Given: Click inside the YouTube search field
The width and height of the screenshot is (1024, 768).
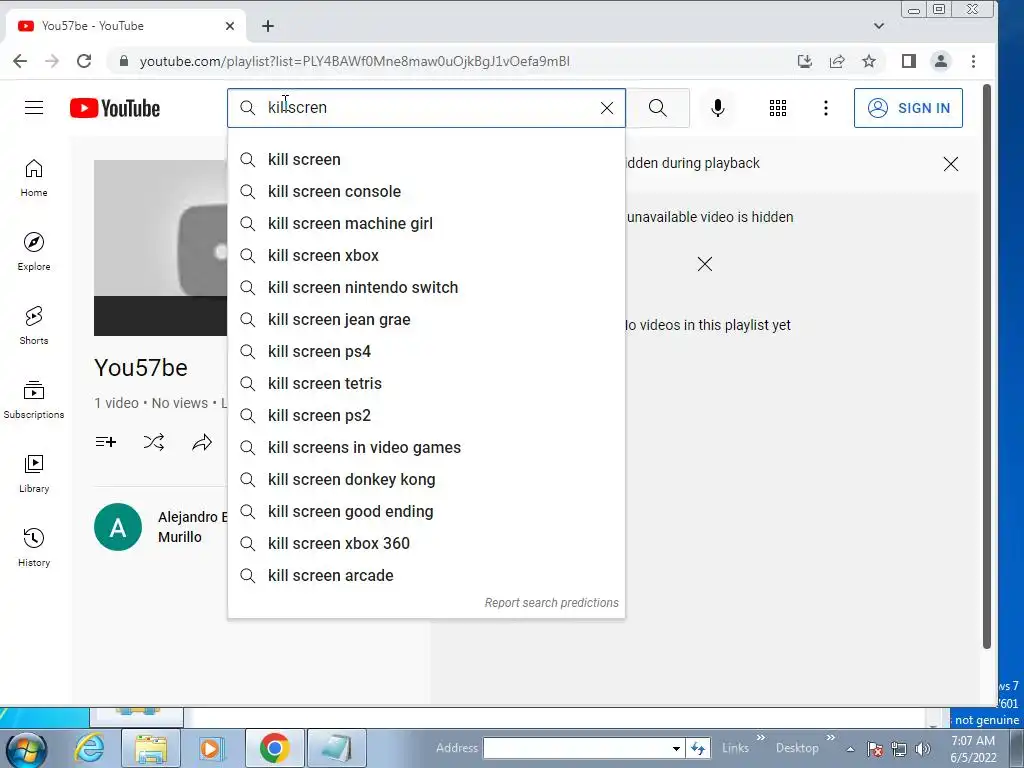Looking at the screenshot, I should (424, 108).
